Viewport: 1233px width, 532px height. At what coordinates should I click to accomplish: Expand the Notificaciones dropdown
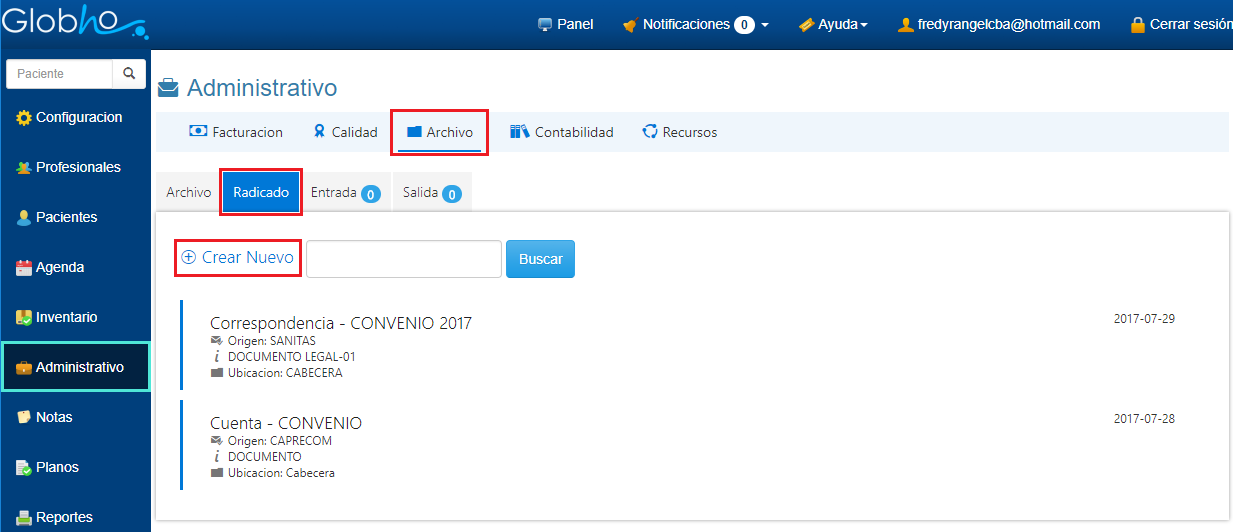pyautogui.click(x=695, y=24)
